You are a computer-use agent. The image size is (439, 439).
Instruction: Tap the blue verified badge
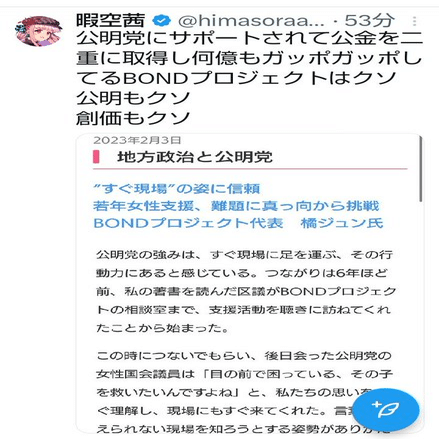pyautogui.click(x=161, y=21)
